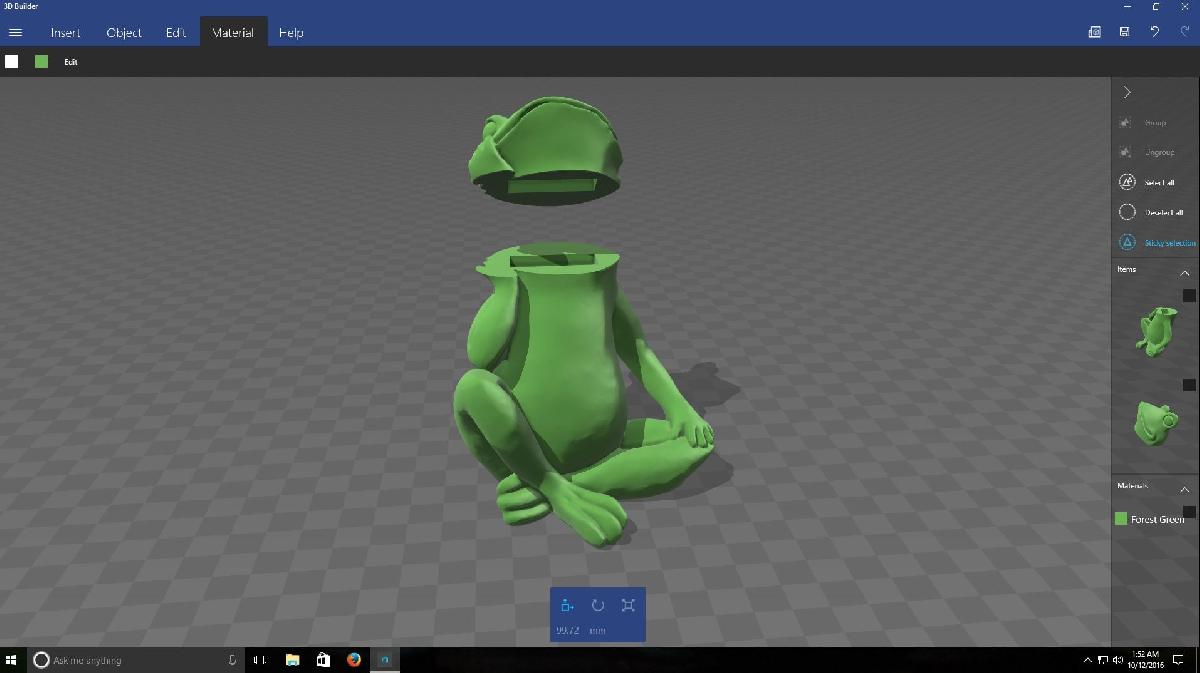This screenshot has height=673, width=1200.
Task: Check the frog body item checkbox
Action: [x=1189, y=296]
